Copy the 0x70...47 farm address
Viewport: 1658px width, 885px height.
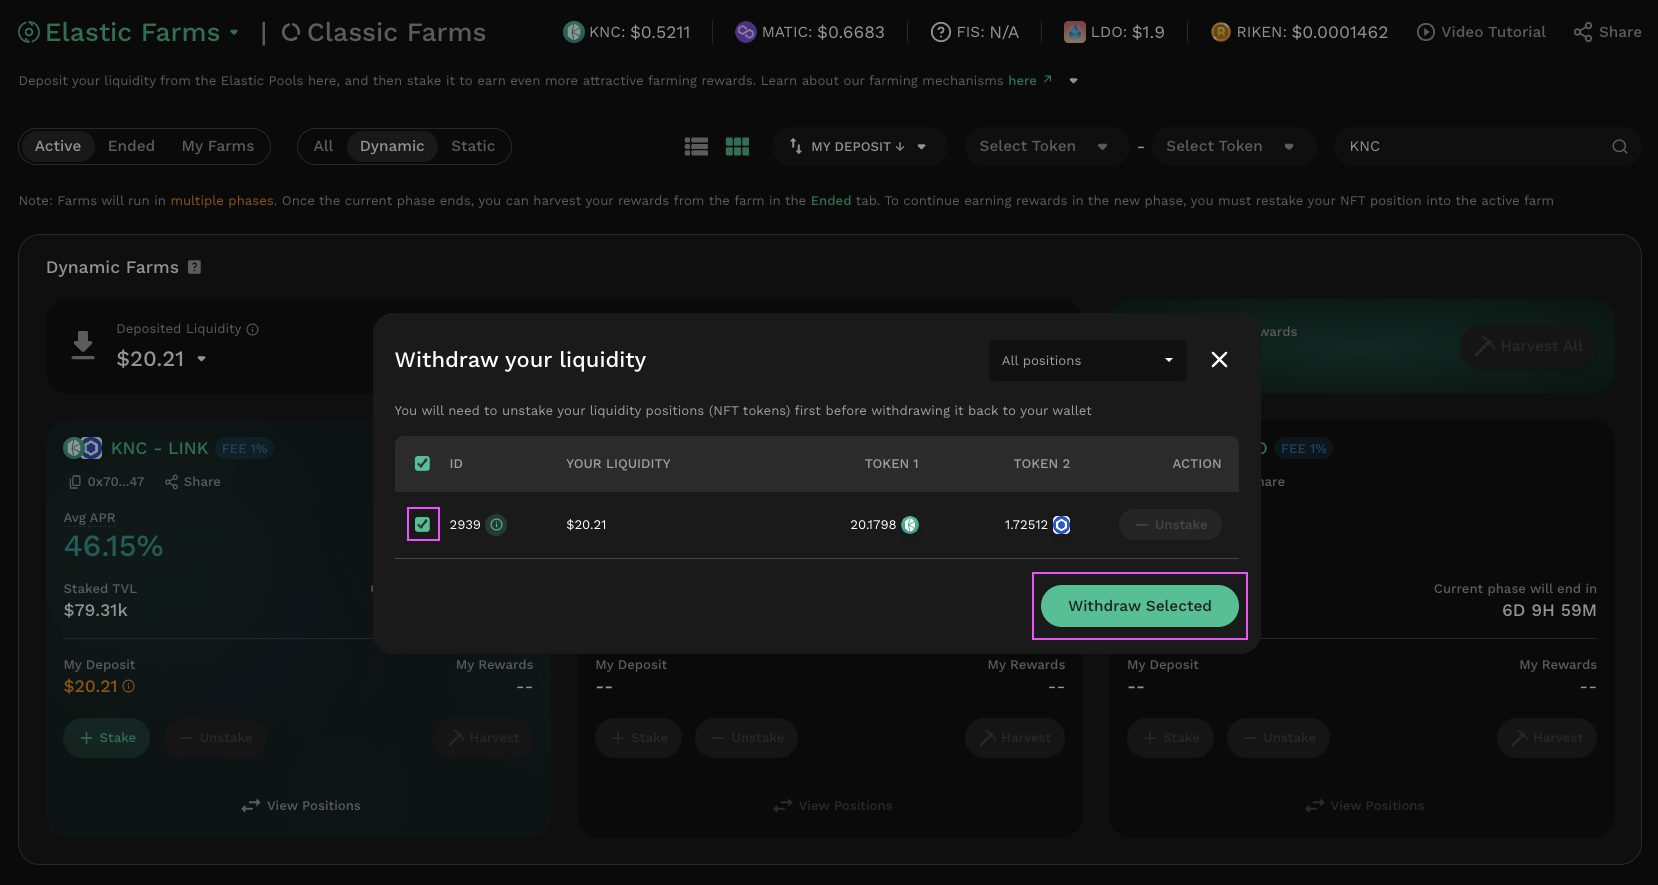click(75, 482)
